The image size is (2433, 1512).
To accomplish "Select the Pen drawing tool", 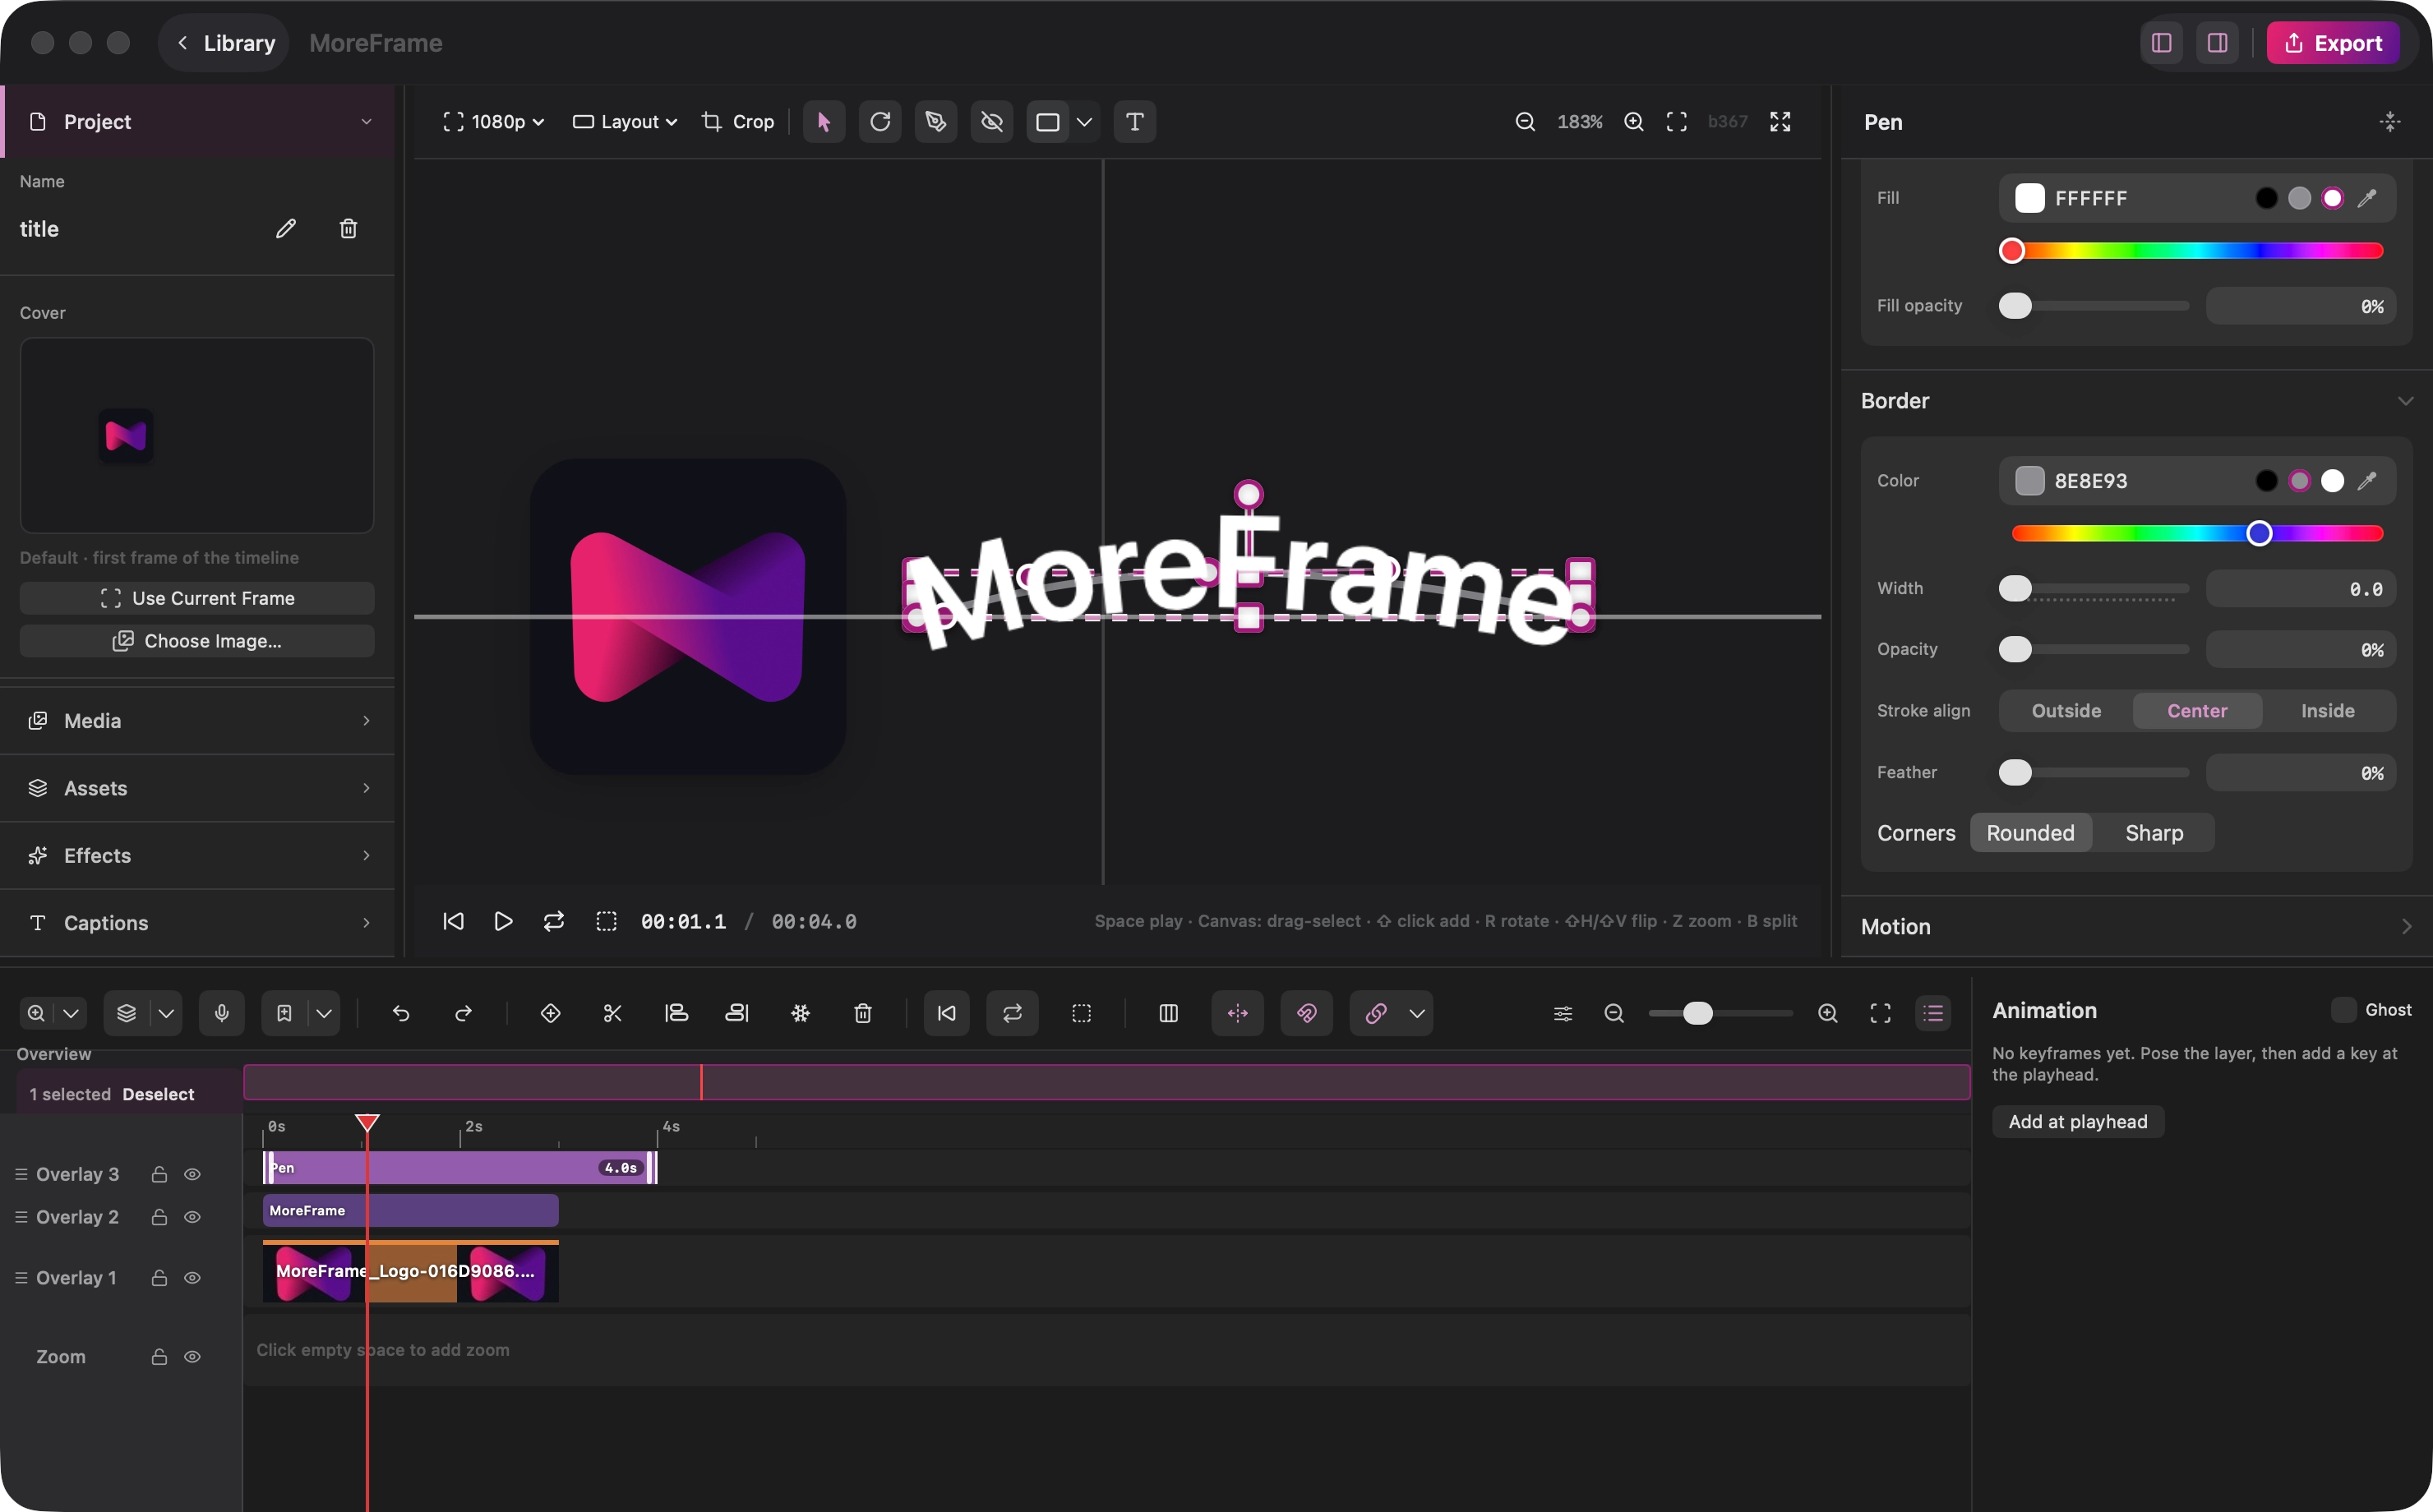I will 936,122.
